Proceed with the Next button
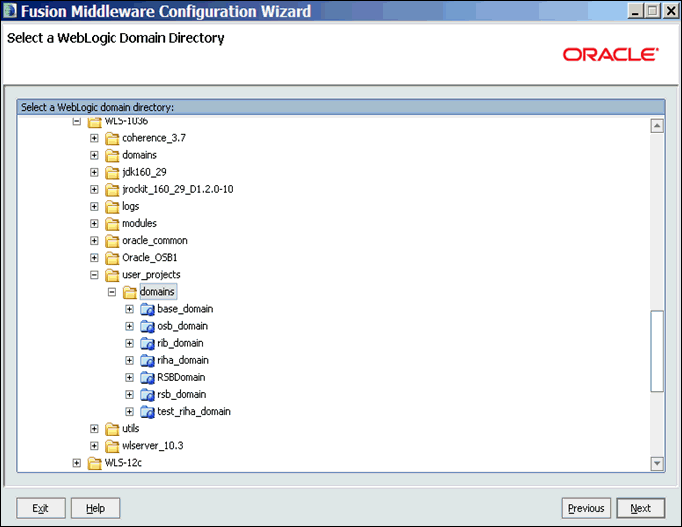Image resolution: width=682 pixels, height=527 pixels. pyautogui.click(x=641, y=508)
